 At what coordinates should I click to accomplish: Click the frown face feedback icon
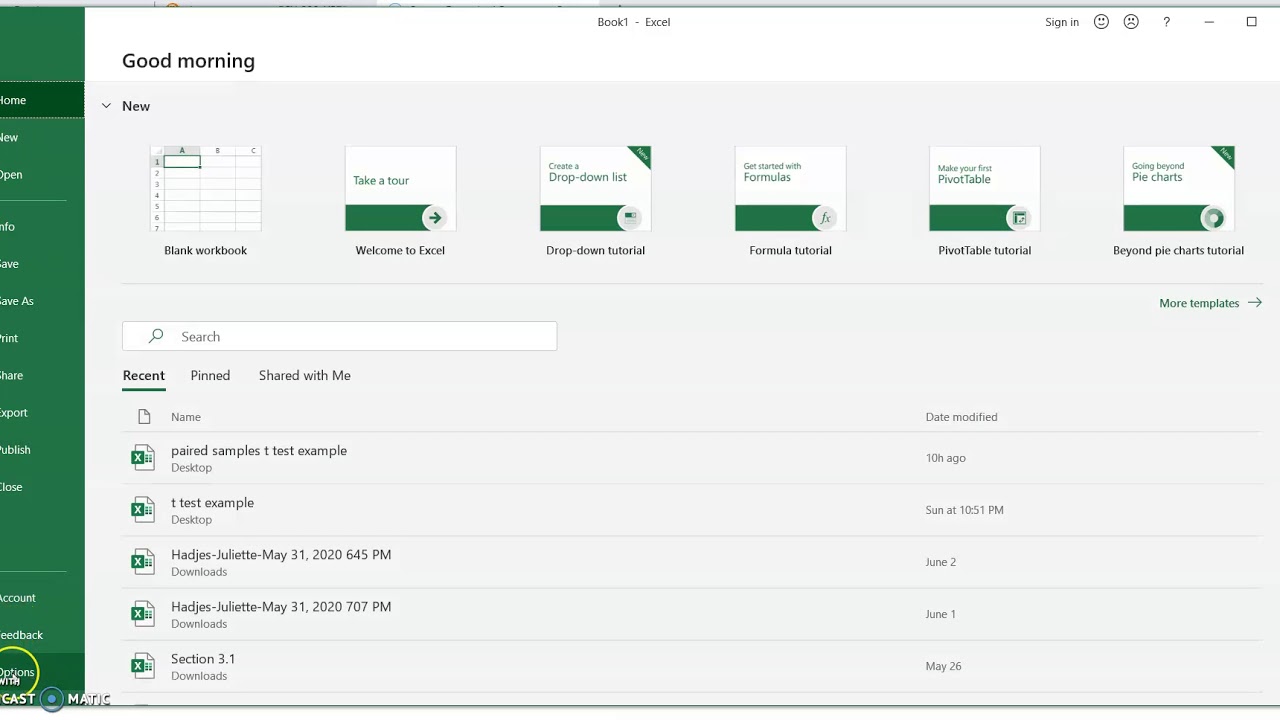pos(1131,22)
